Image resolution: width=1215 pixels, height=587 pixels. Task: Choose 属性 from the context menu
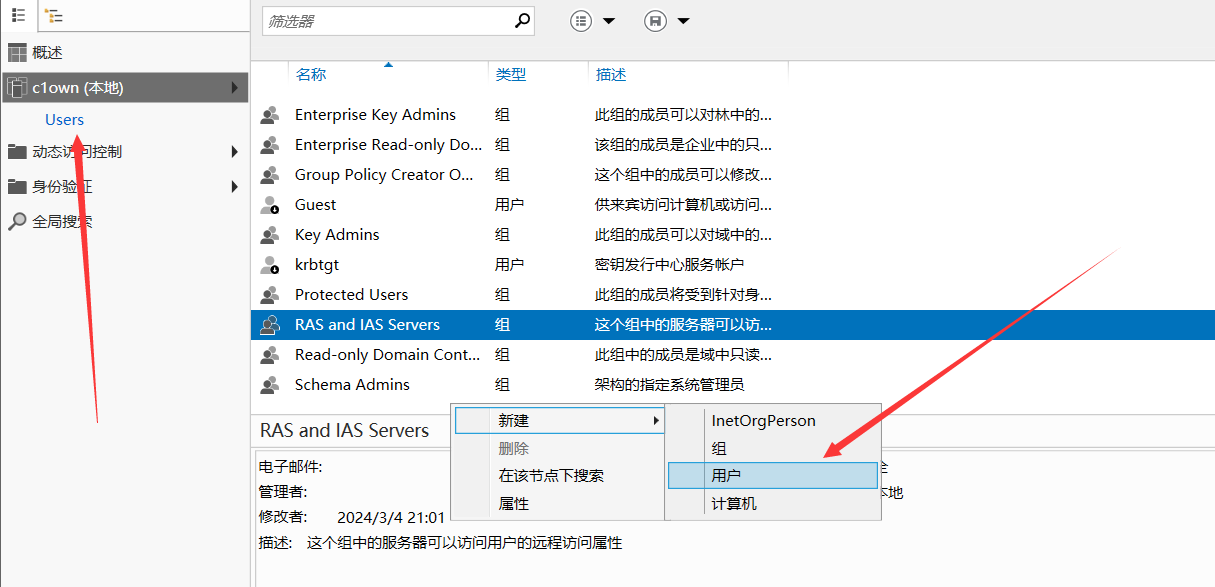(x=514, y=504)
